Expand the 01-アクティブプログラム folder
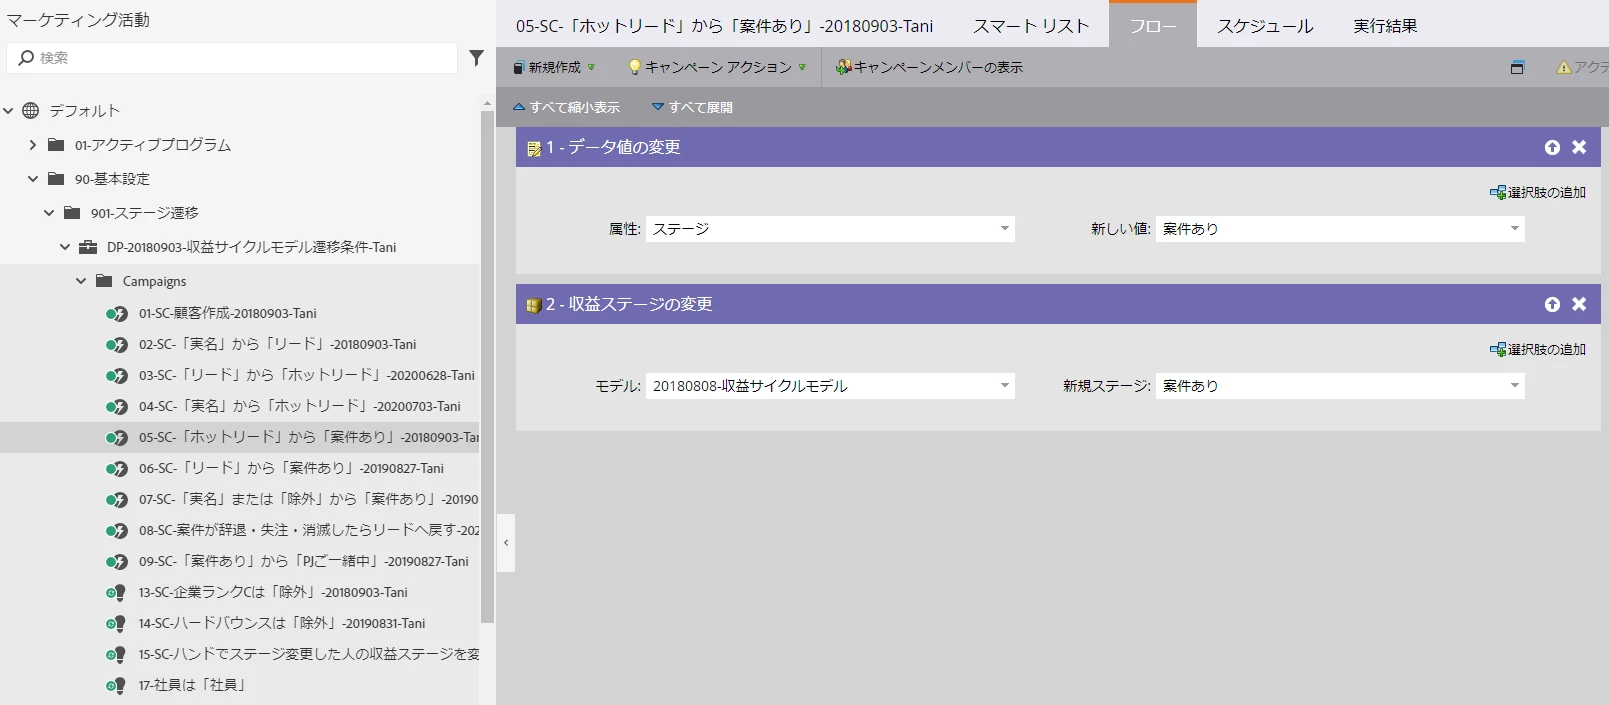Viewport: 1609px width, 705px height. coord(33,145)
